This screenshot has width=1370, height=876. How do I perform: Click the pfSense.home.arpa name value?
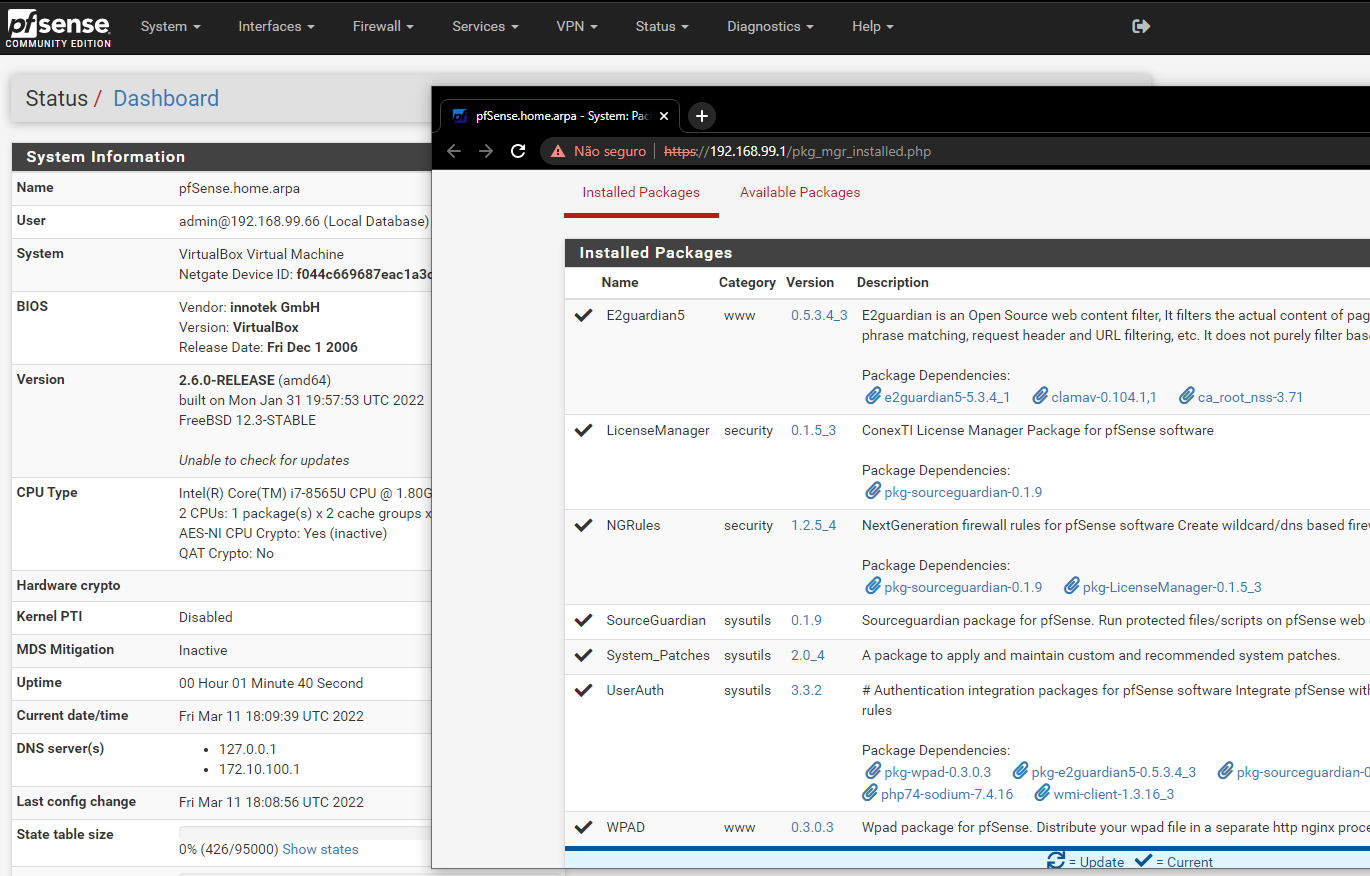click(x=239, y=188)
